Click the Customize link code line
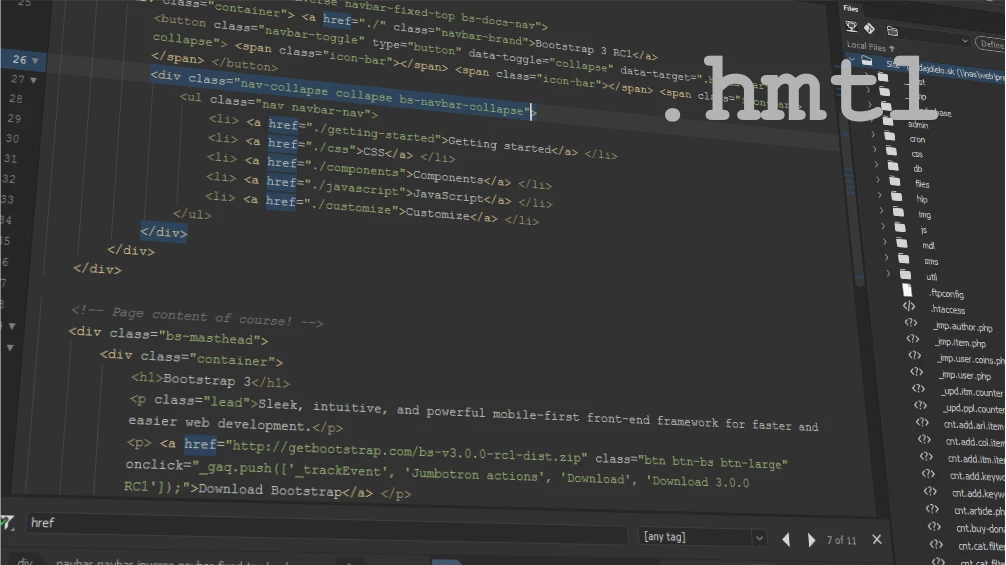Viewport: 1006px width, 565px height. pyautogui.click(x=371, y=208)
